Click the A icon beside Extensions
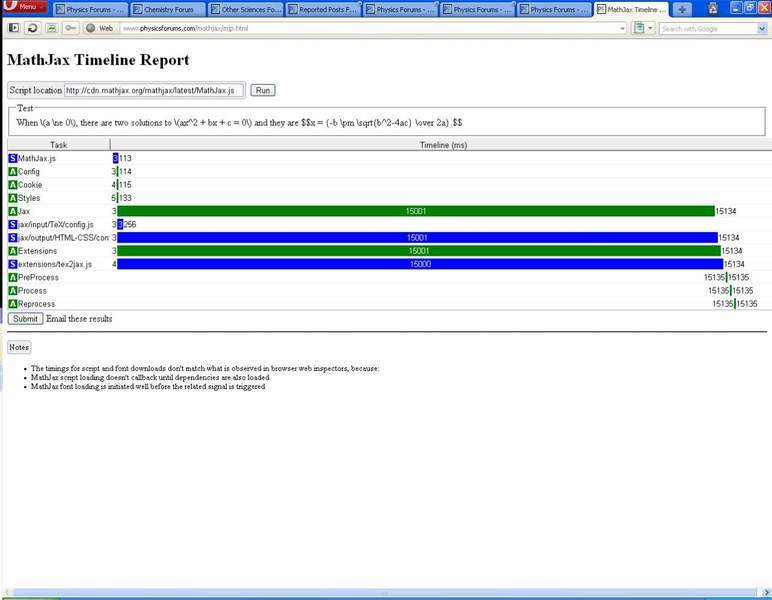772x600 pixels. (x=13, y=251)
